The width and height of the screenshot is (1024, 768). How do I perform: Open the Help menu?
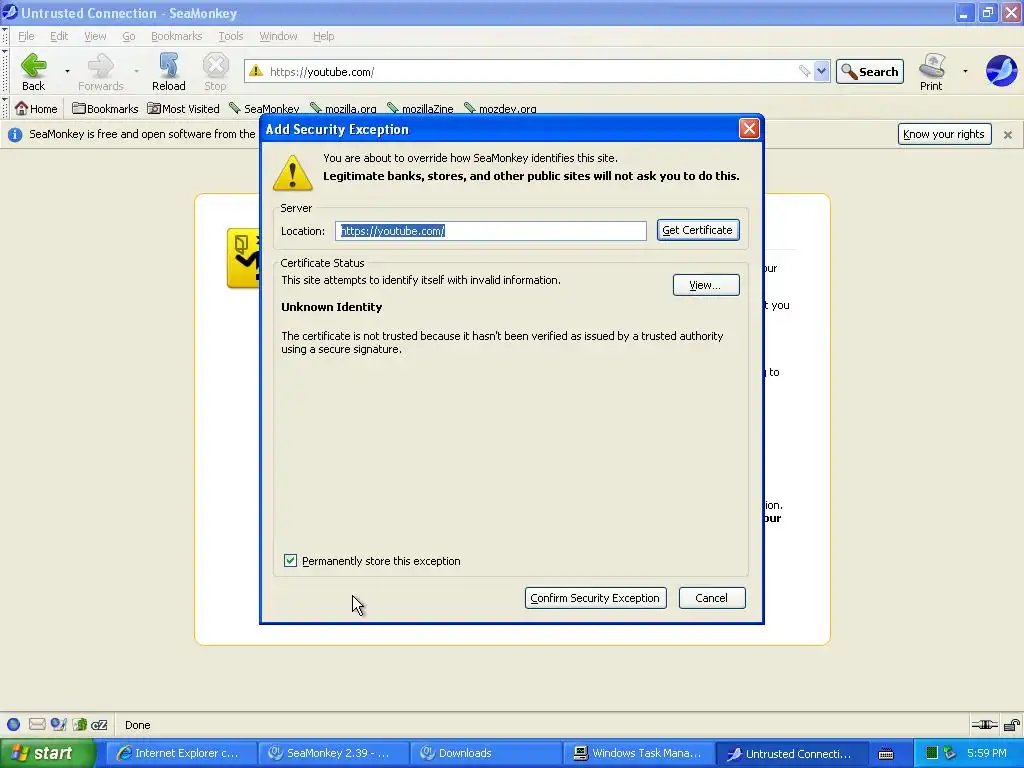click(x=323, y=36)
